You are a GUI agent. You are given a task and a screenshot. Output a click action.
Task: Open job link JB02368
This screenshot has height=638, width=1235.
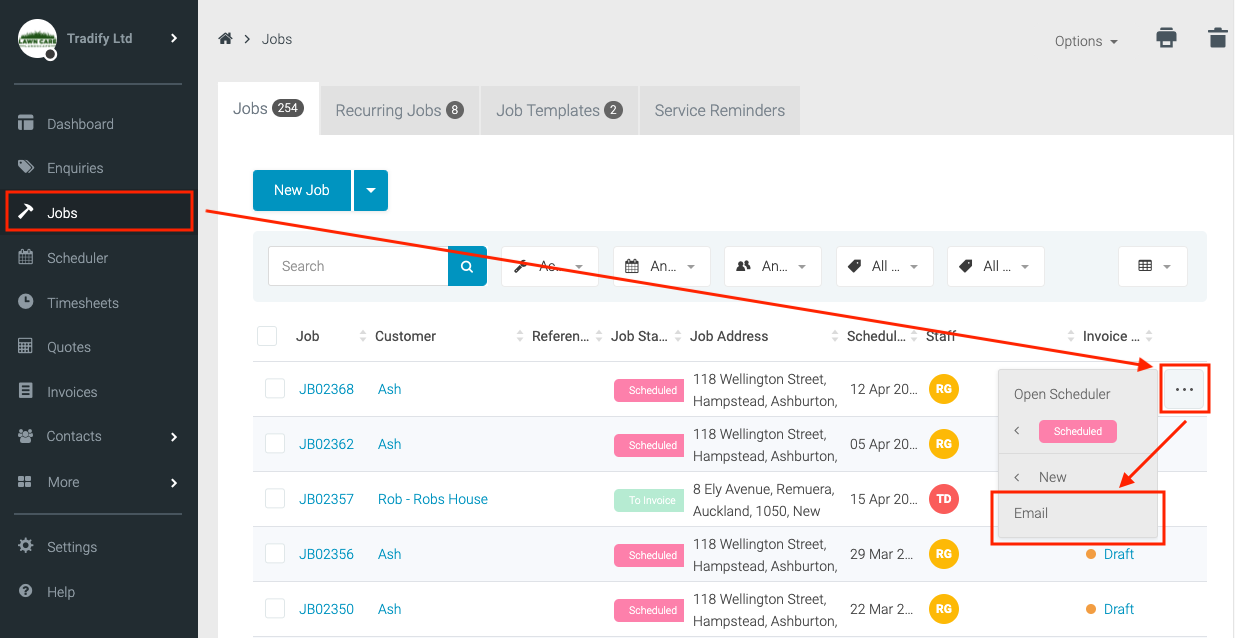326,389
